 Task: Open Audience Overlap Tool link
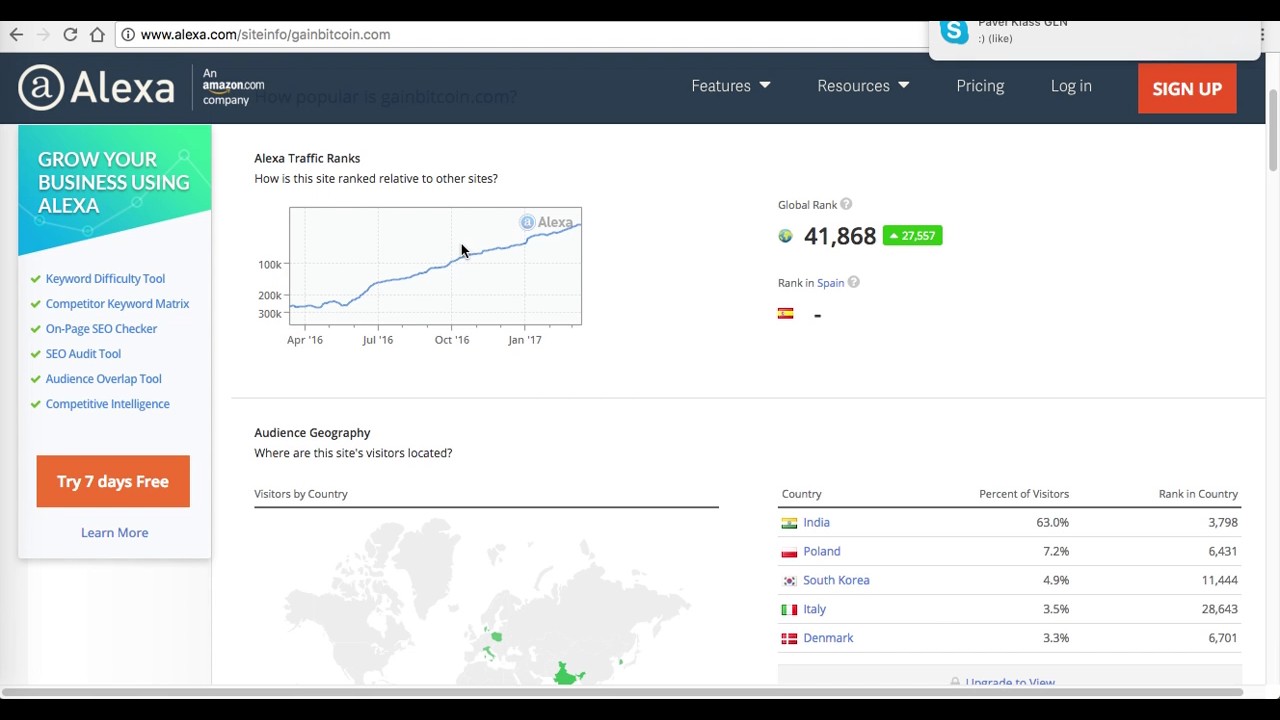click(103, 379)
